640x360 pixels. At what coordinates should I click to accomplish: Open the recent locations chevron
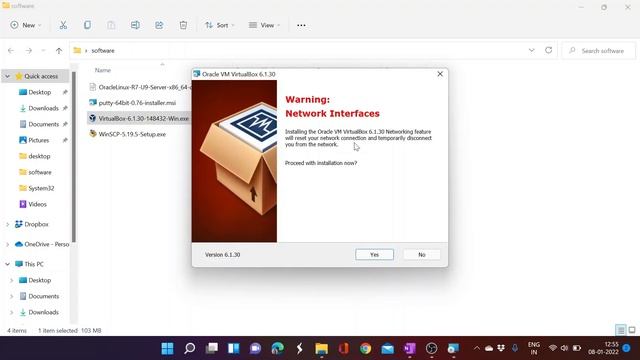43,51
